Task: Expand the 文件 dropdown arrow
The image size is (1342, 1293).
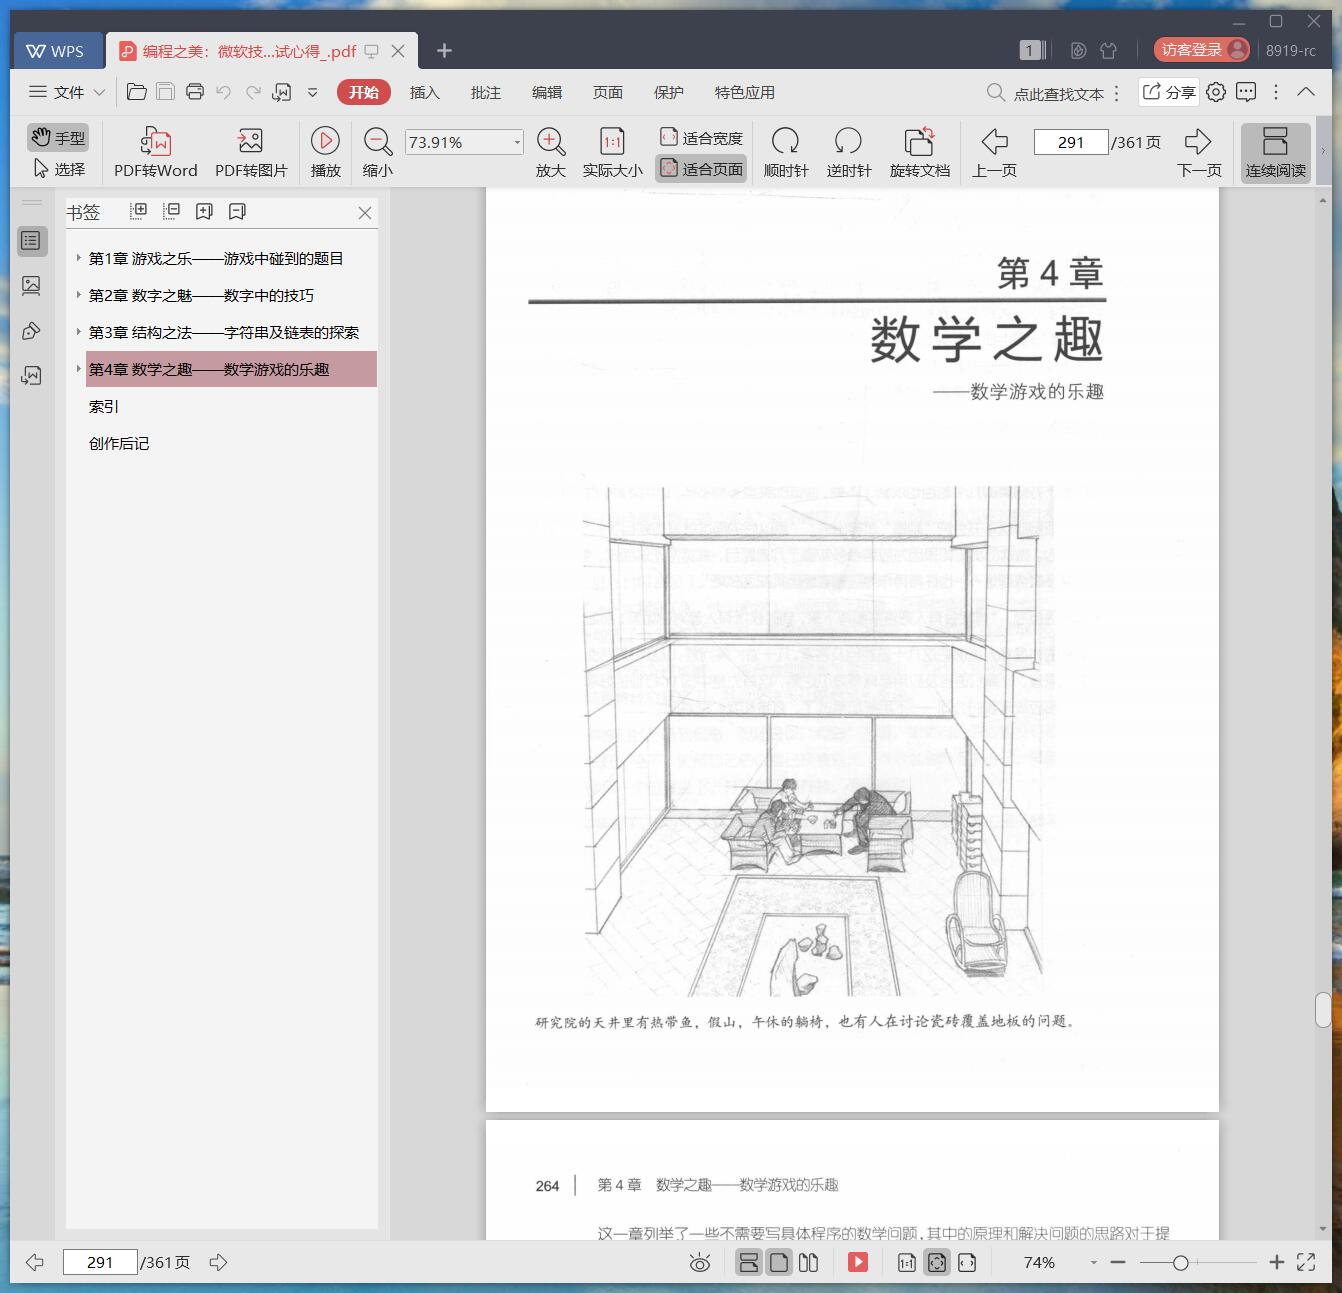Action: coord(99,92)
